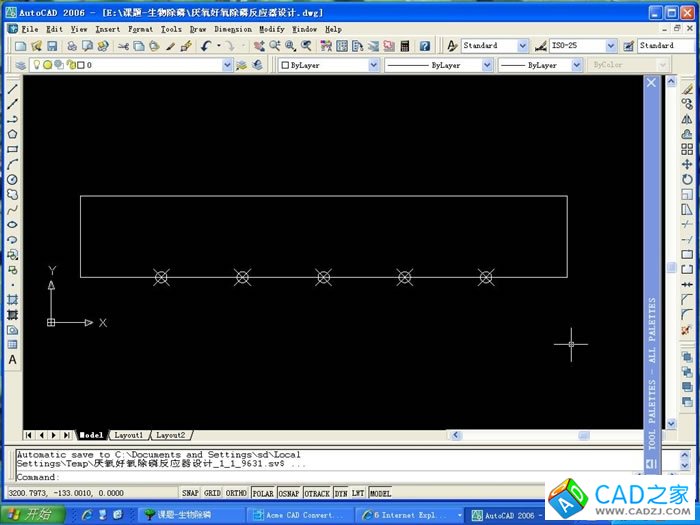The image size is (700, 525).
Task: Expand the ISO-25 dimension style dropdown
Action: pyautogui.click(x=610, y=46)
